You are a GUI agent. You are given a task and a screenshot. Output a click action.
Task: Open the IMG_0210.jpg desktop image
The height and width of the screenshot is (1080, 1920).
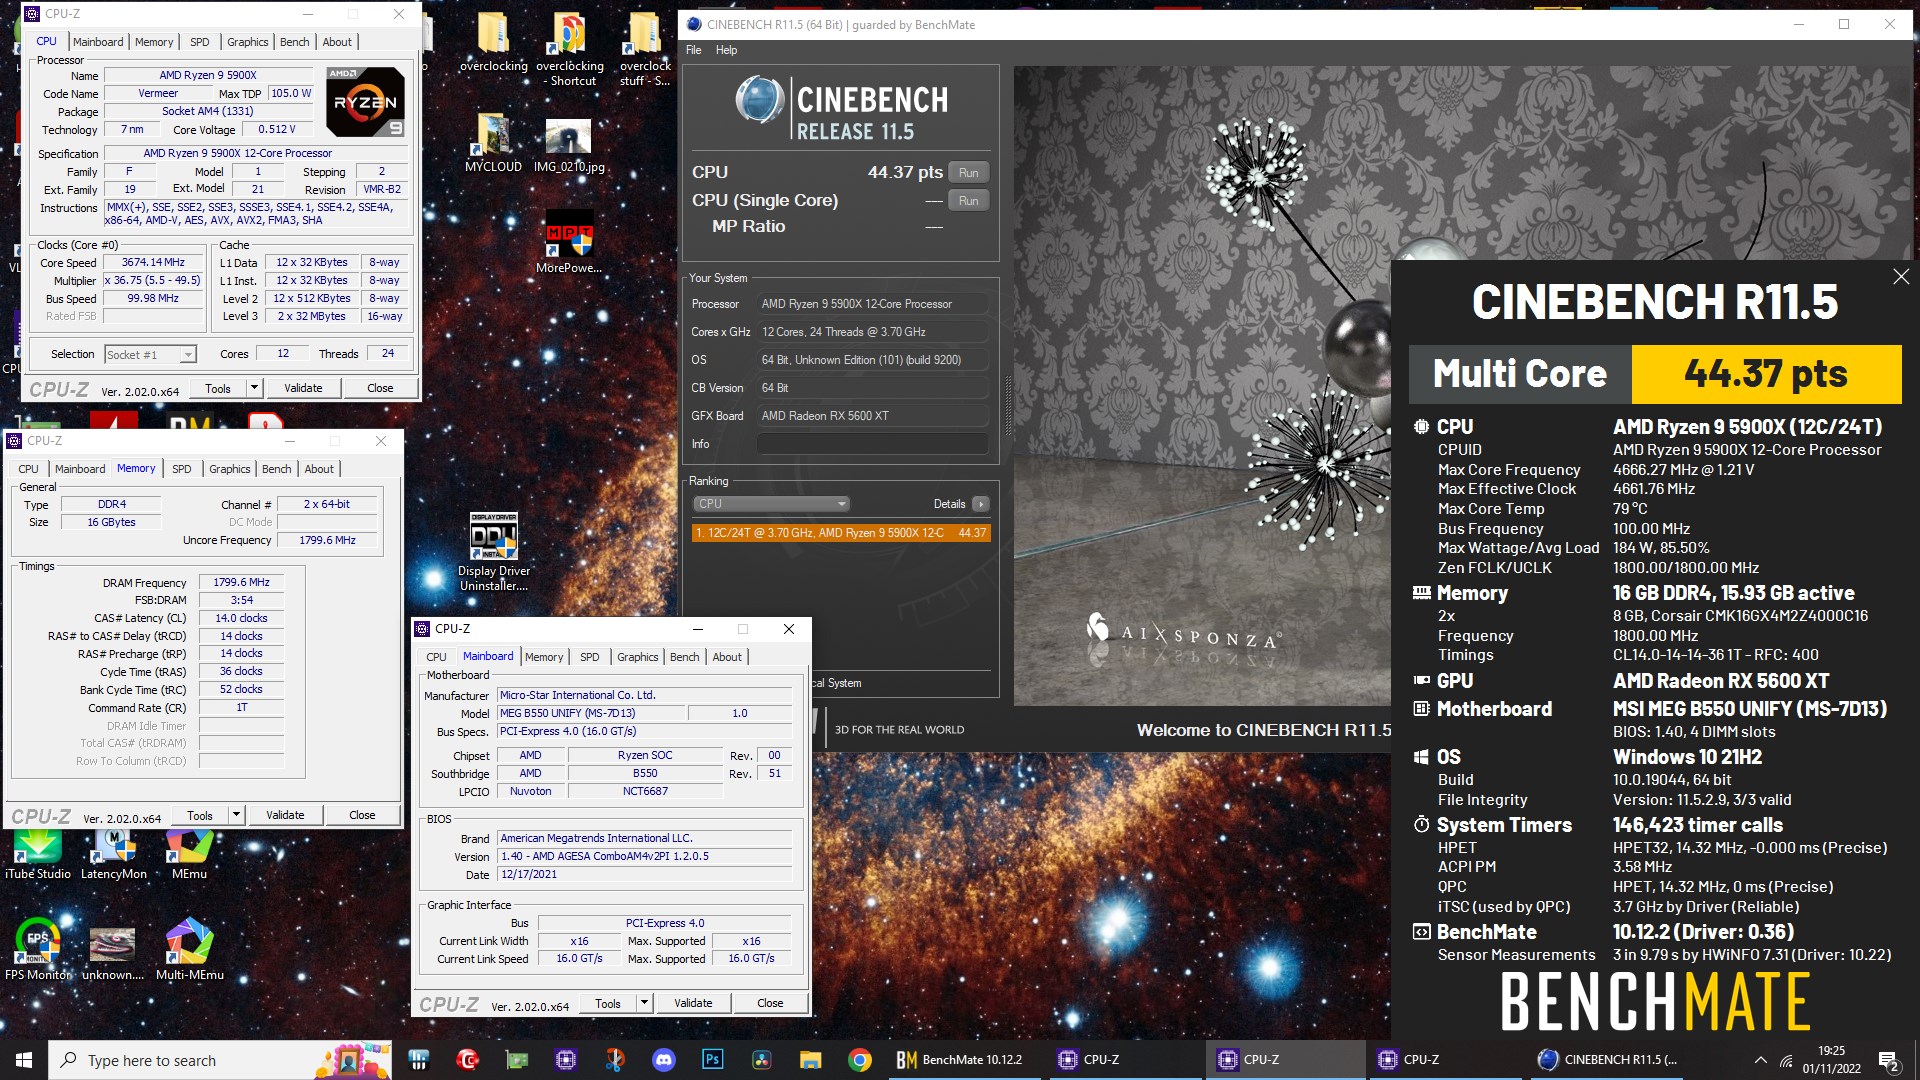tap(569, 145)
